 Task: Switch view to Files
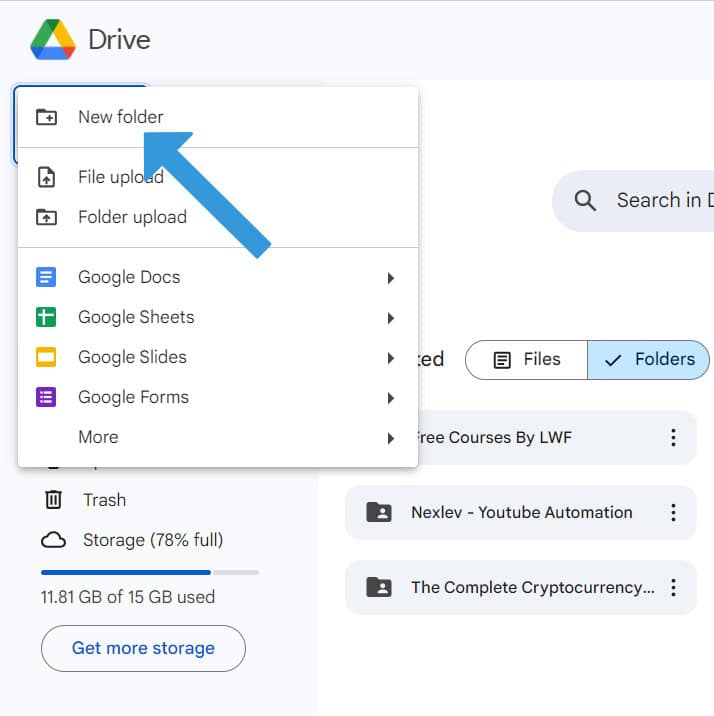click(526, 360)
